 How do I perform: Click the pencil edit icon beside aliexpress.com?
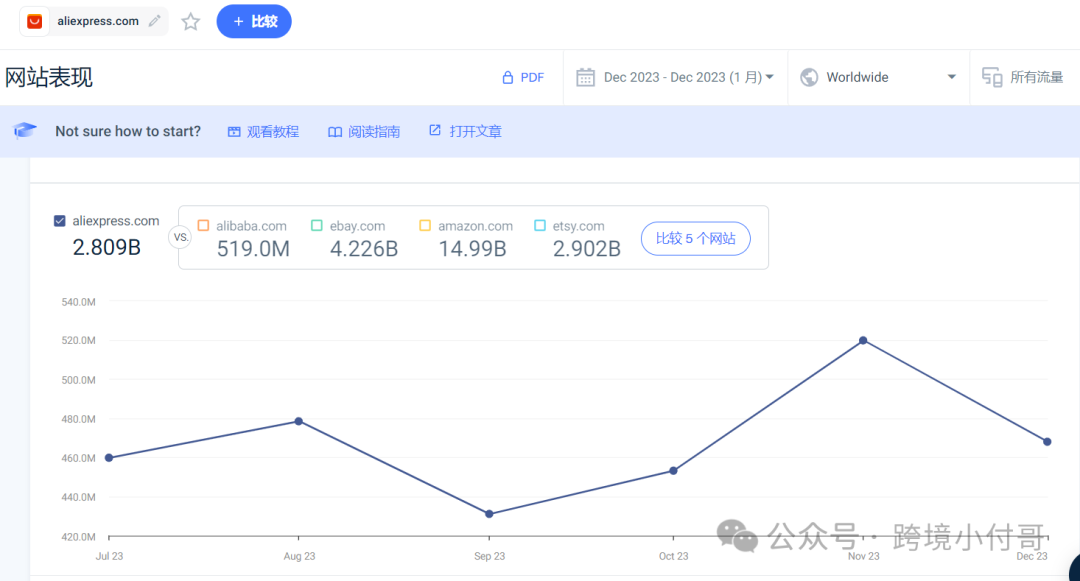click(154, 21)
